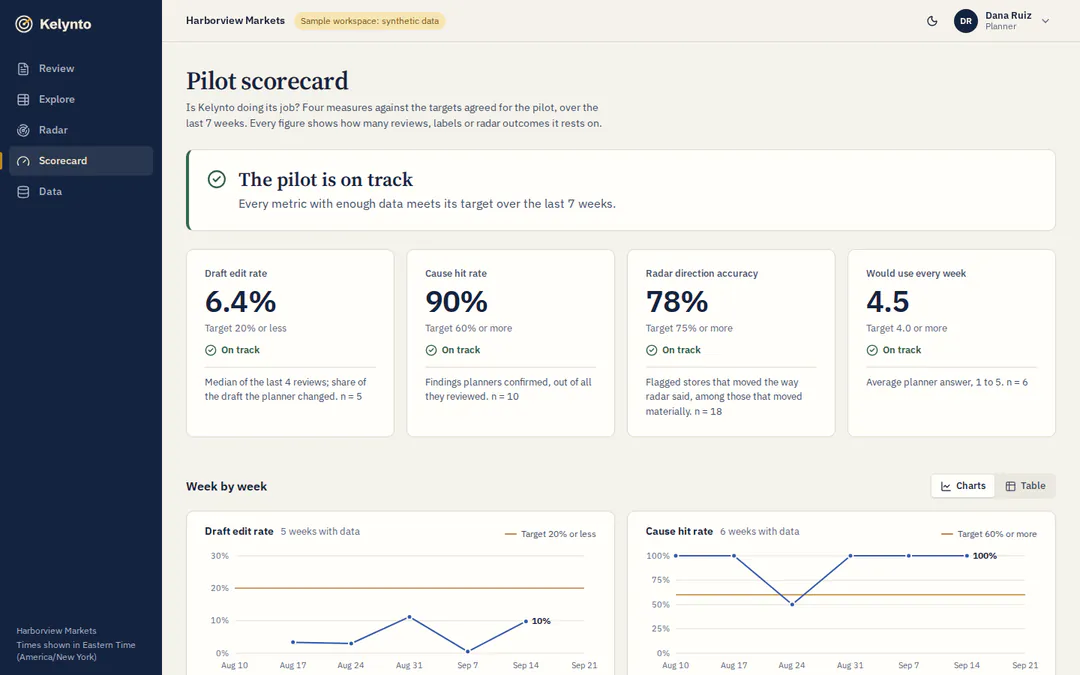The width and height of the screenshot is (1080, 675).
Task: Click the Kelynto brand name
Action: point(65,24)
